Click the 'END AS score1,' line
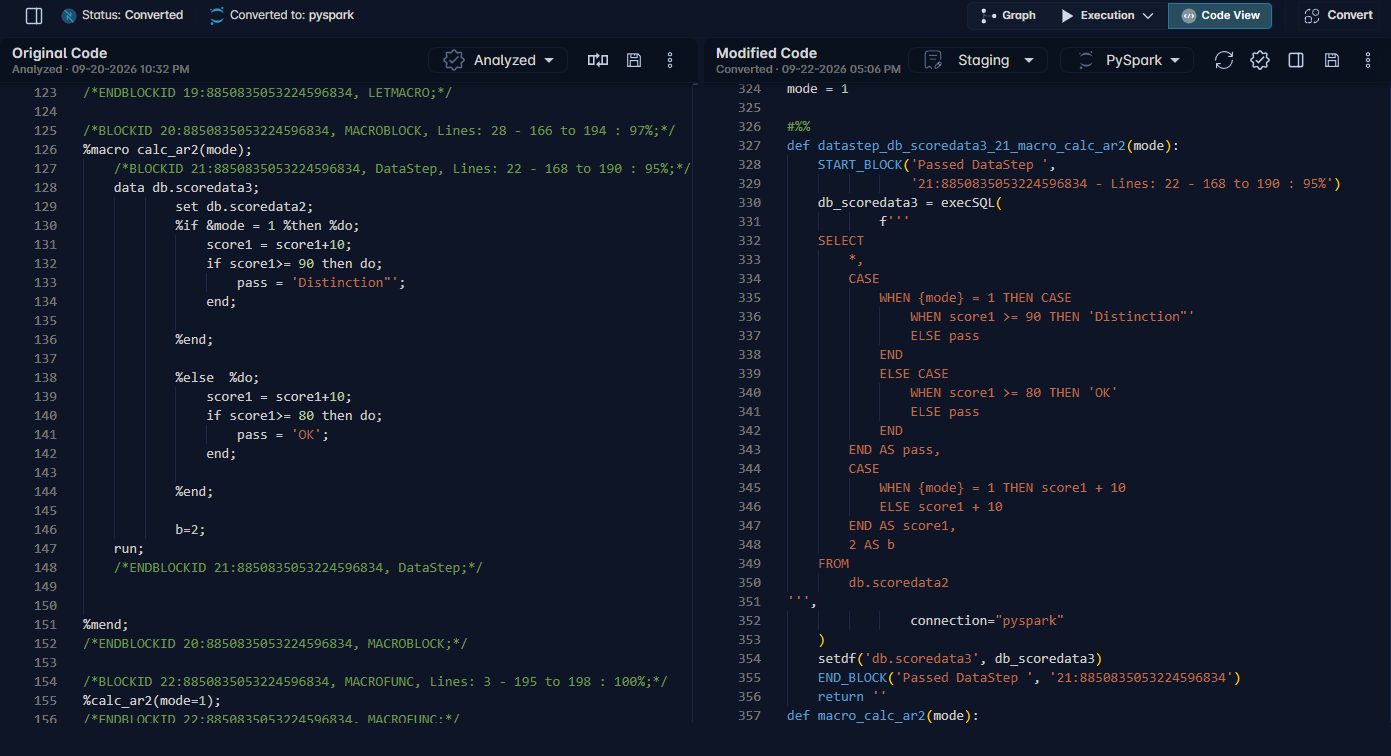 tap(902, 526)
